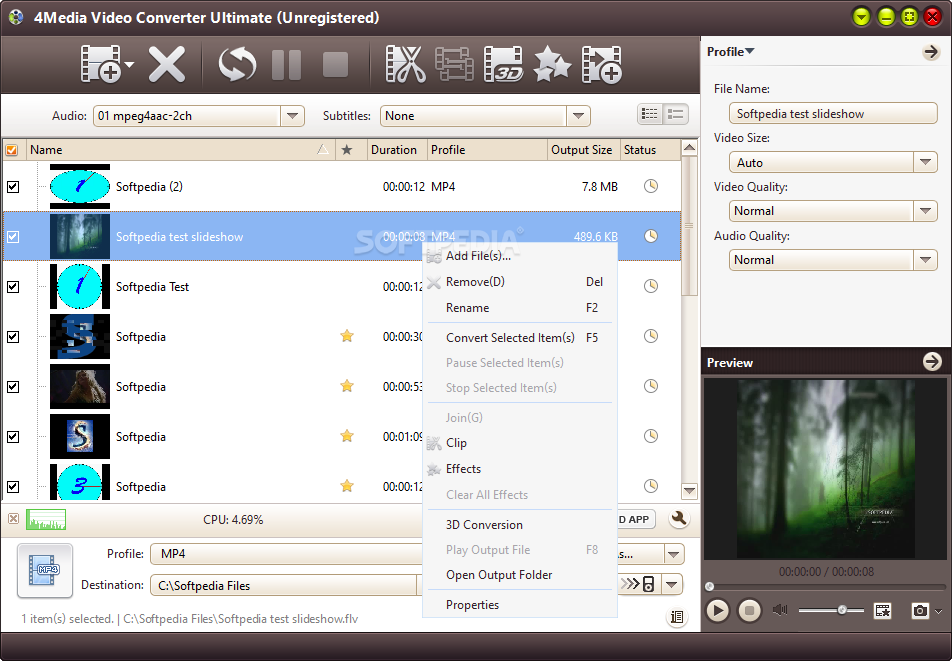952x661 pixels.
Task: Sort by the Duration column header
Action: coord(396,150)
